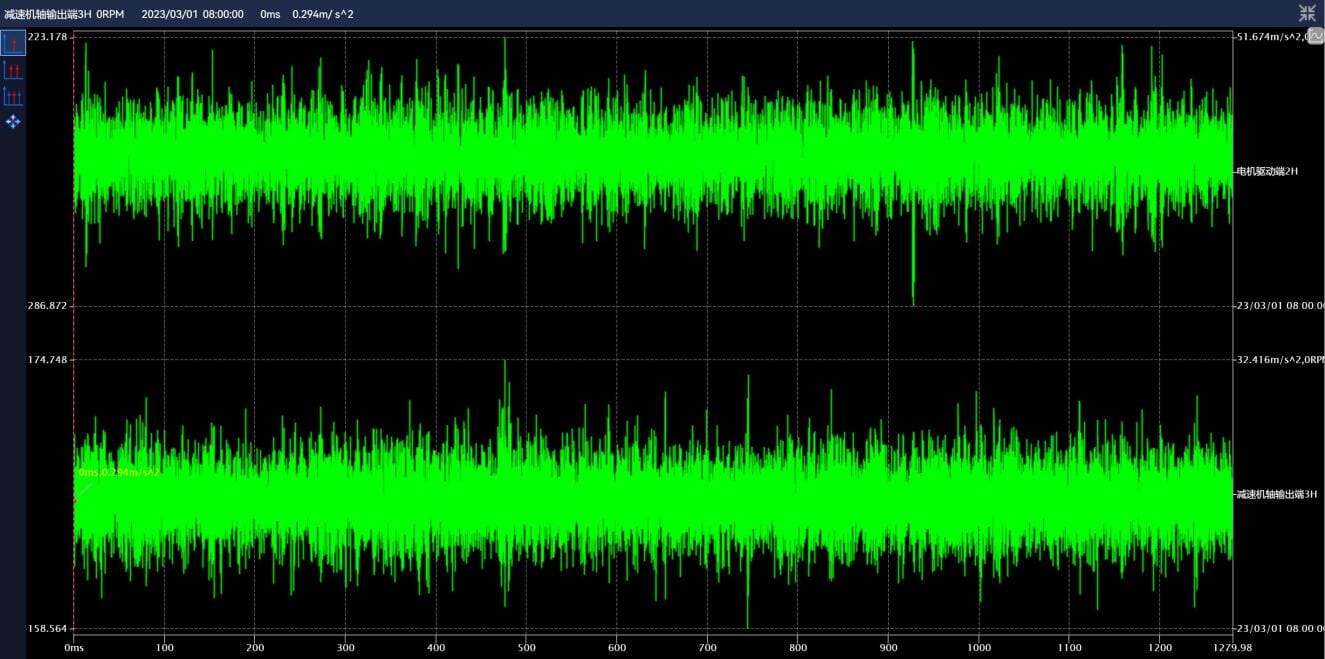
Task: Click the 51.674m/s^2 peak label
Action: 1274,37
